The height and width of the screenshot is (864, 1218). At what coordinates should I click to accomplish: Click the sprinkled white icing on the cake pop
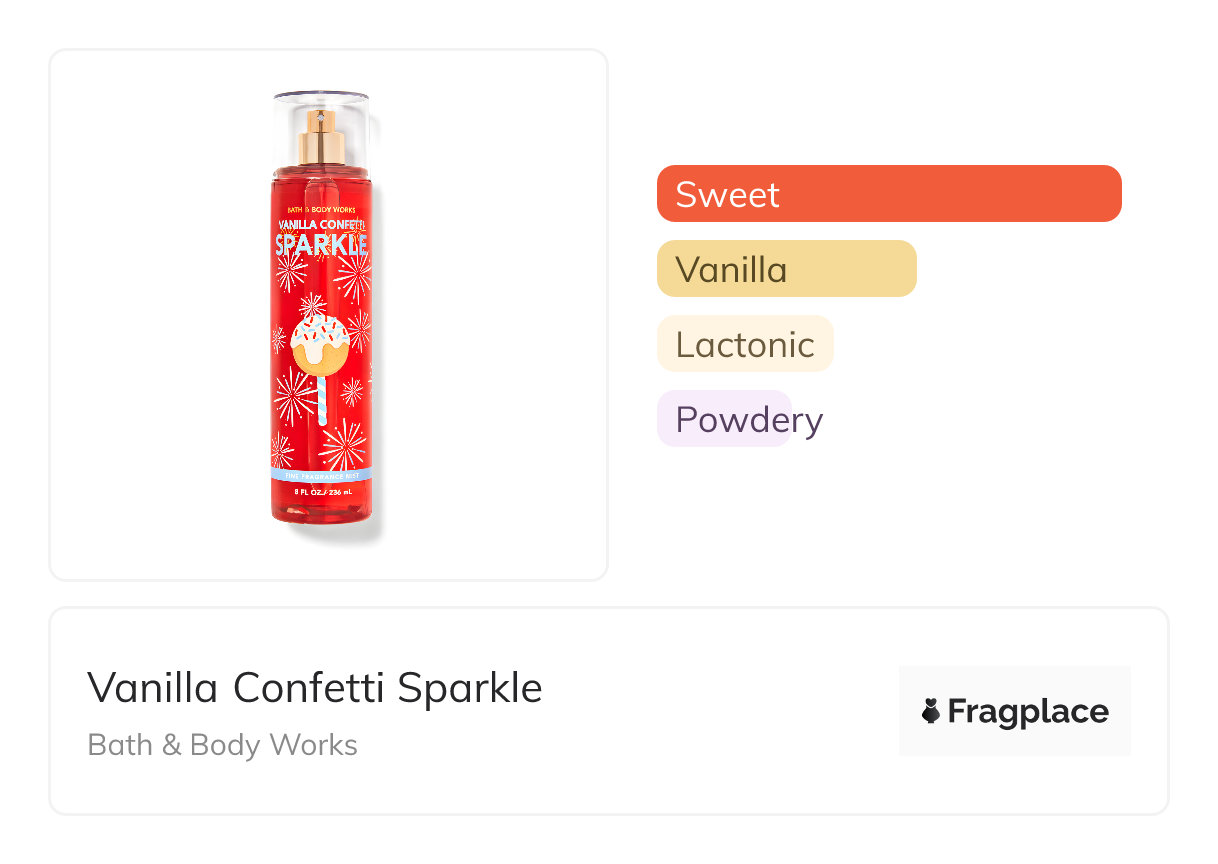pyautogui.click(x=320, y=338)
